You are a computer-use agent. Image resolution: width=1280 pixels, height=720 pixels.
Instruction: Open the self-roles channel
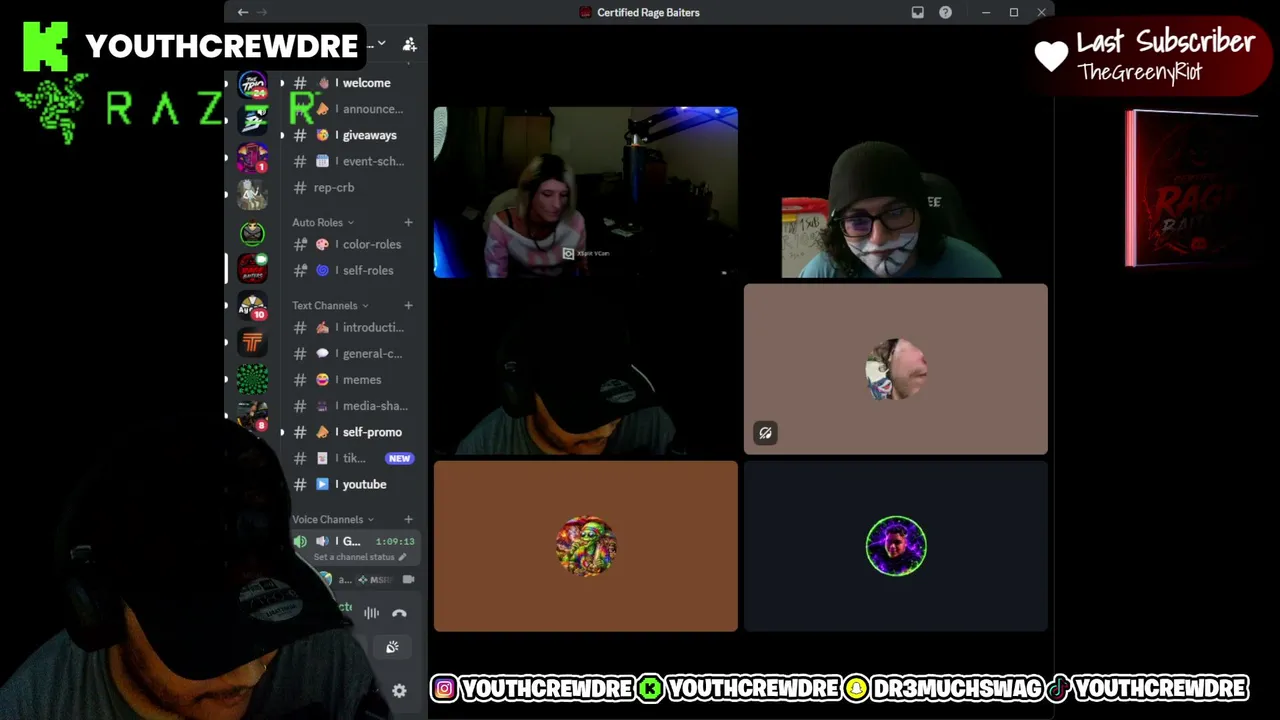[x=349, y=270]
